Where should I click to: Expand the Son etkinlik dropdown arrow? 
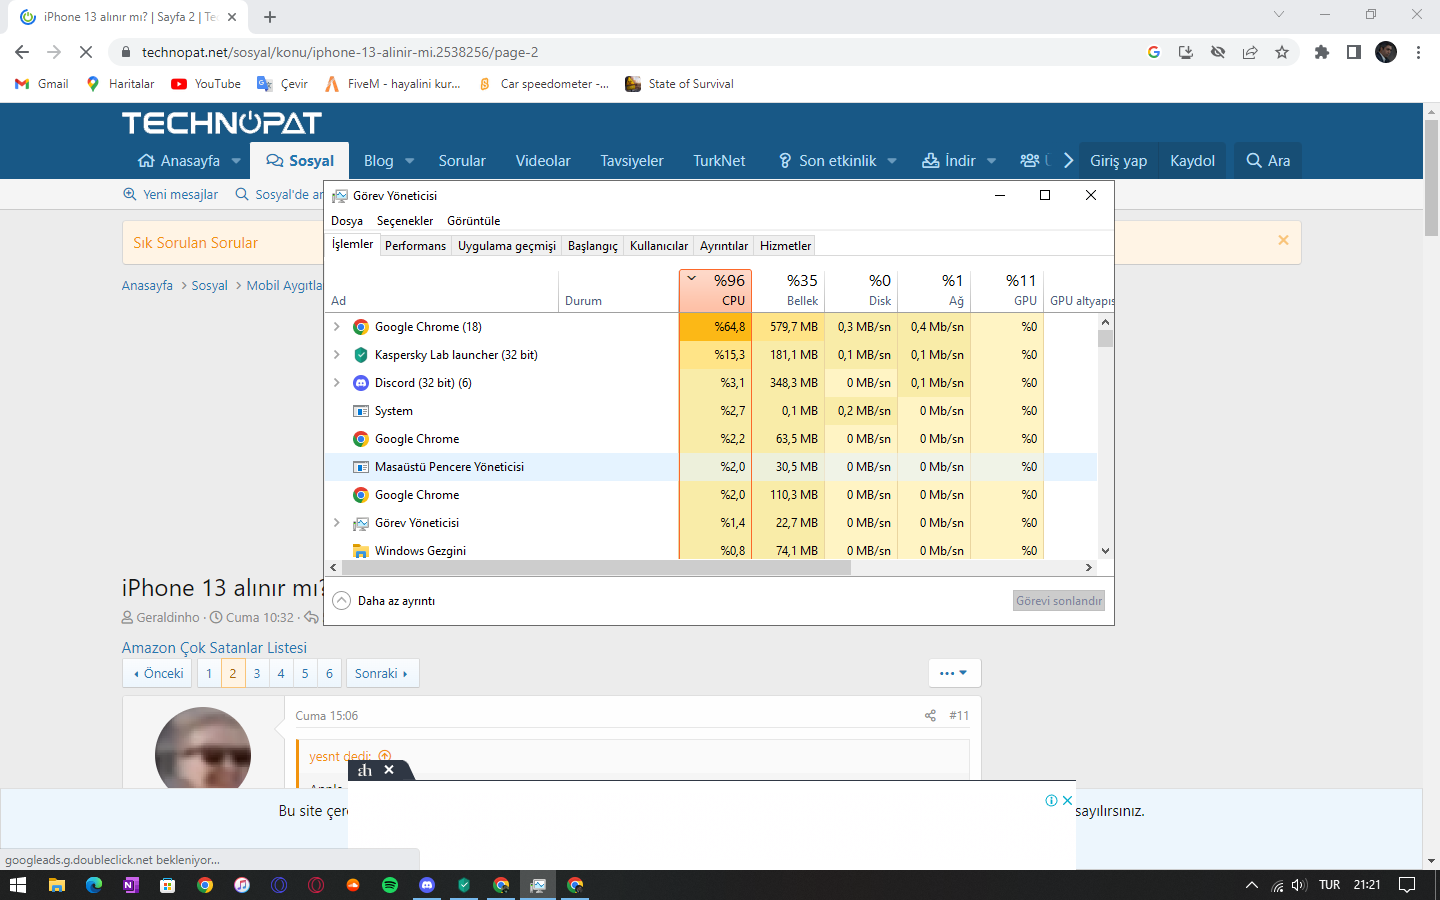click(892, 161)
